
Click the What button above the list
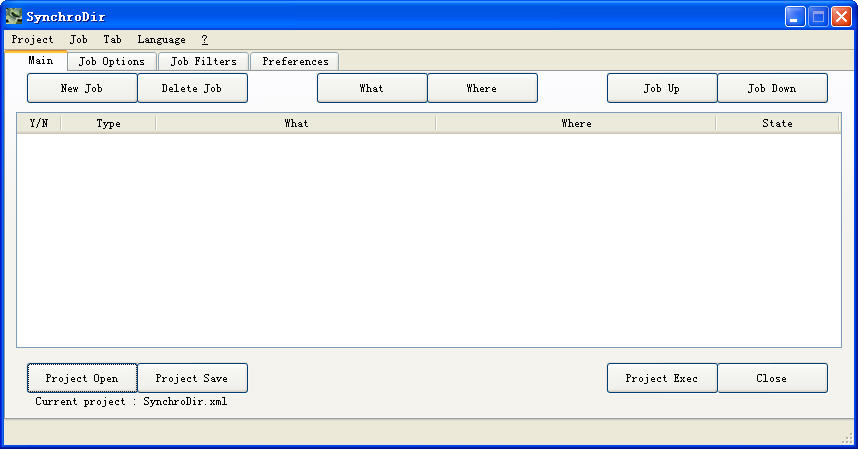(372, 88)
